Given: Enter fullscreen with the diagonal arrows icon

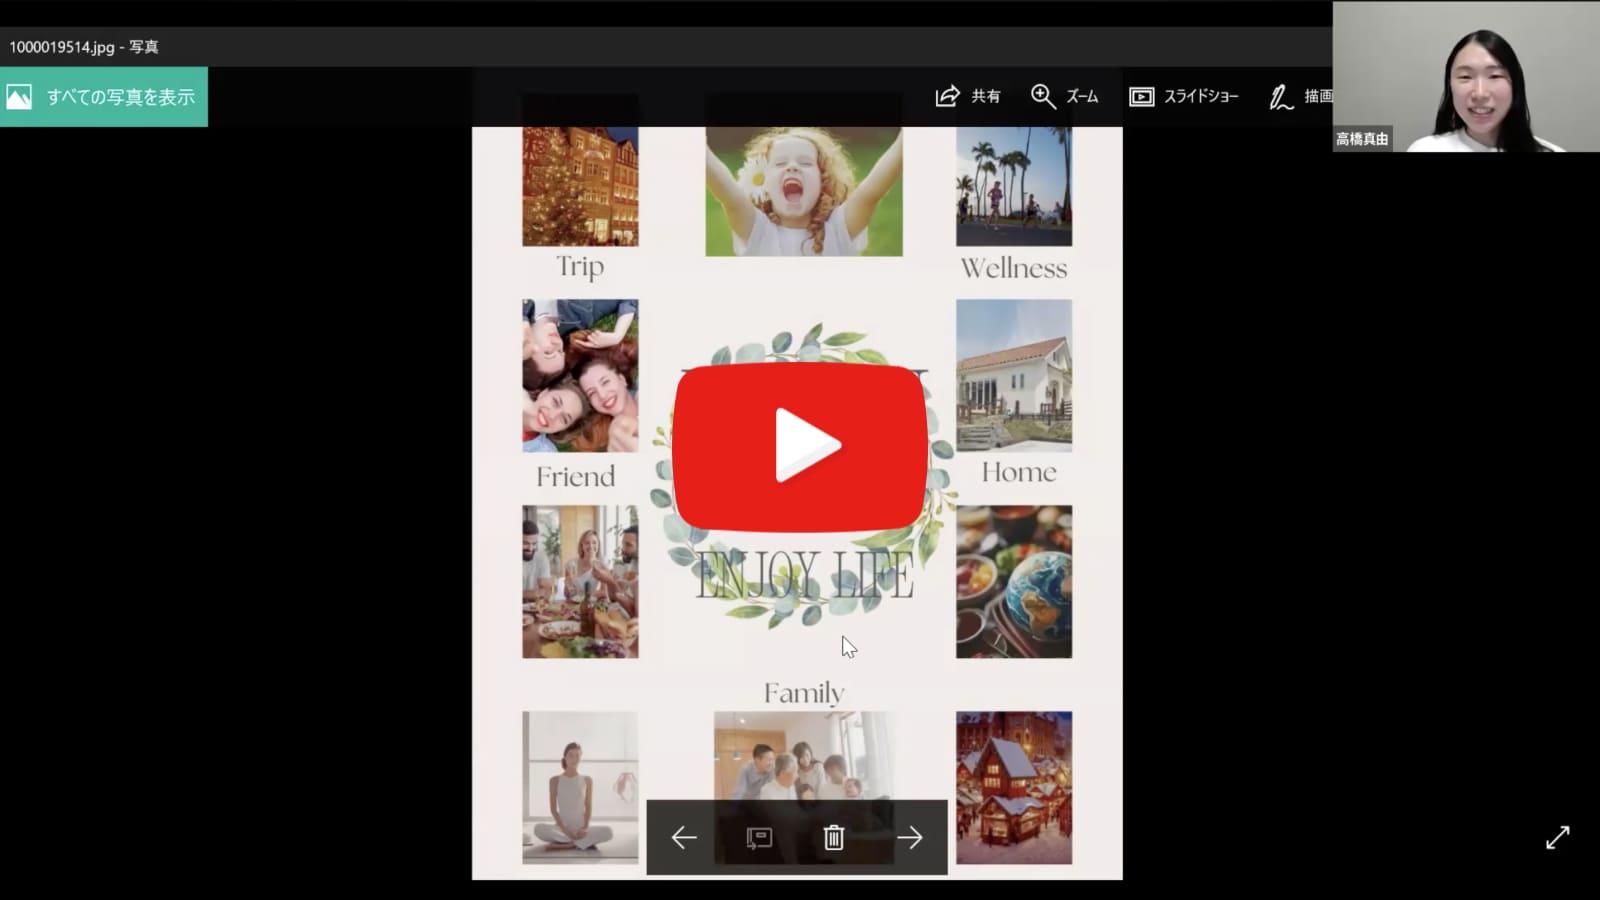Looking at the screenshot, I should pos(1557,837).
